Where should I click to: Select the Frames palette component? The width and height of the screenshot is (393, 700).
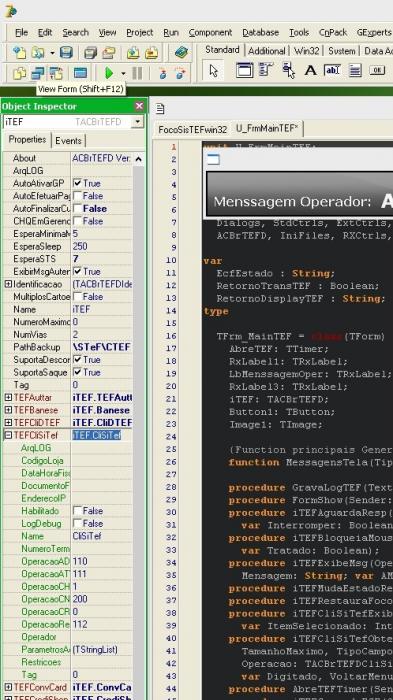click(x=244, y=70)
